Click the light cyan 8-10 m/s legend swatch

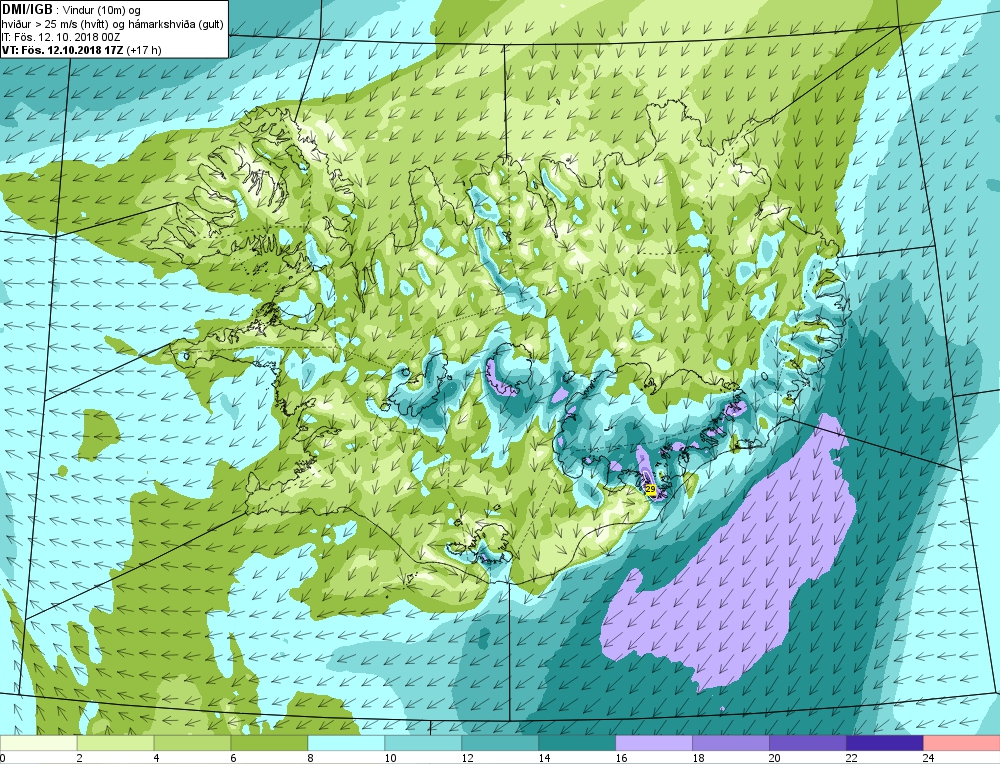(x=346, y=743)
